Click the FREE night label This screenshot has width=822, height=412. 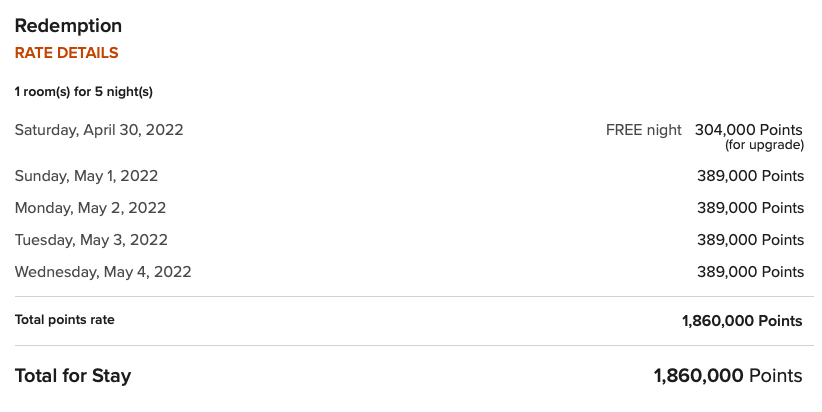644,130
